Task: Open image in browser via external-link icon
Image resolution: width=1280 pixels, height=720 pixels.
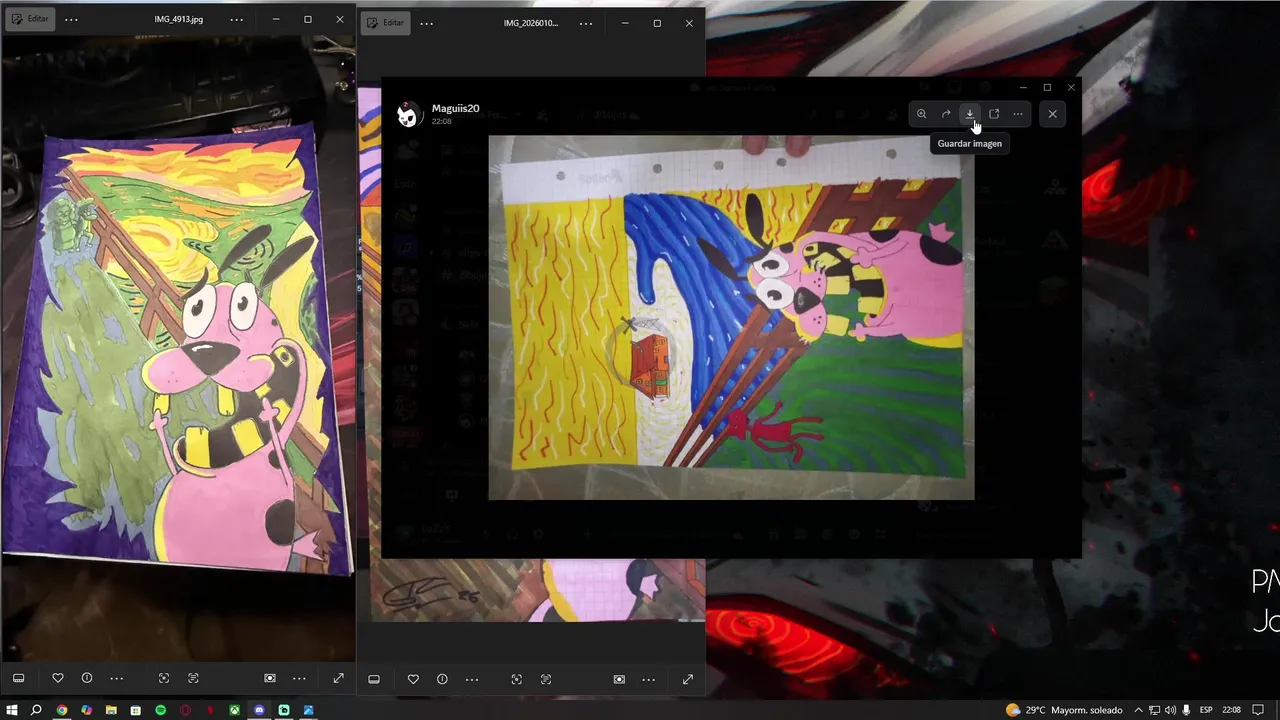Action: point(994,114)
